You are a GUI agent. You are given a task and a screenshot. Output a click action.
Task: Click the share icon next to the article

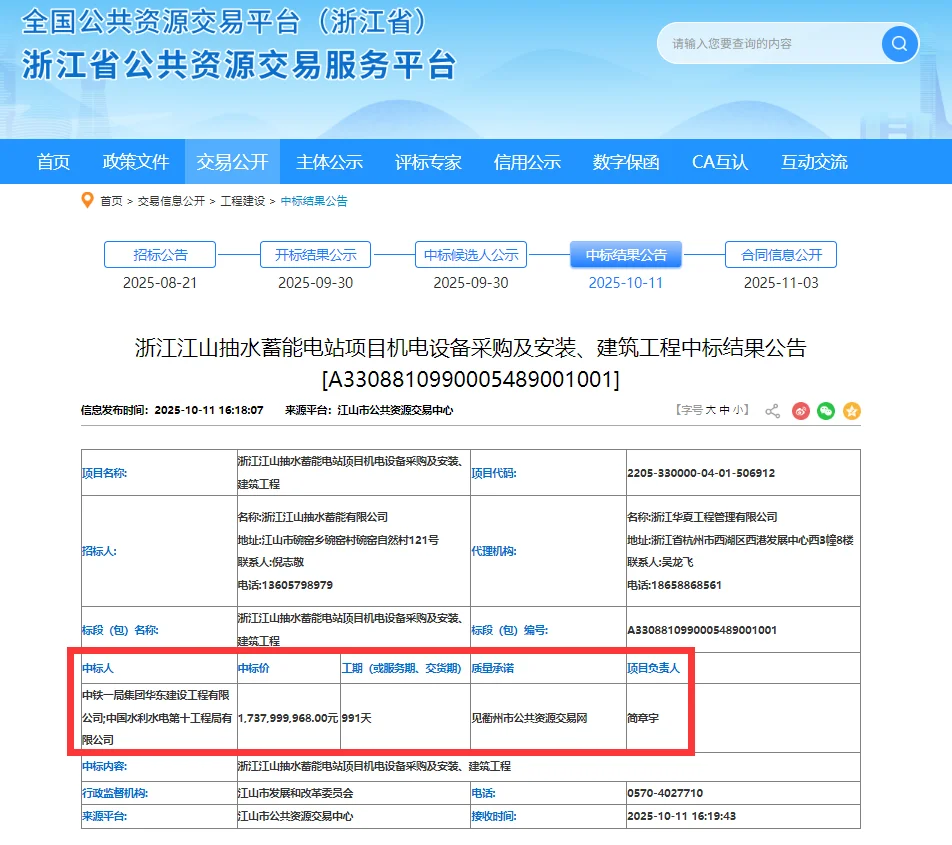tap(772, 411)
